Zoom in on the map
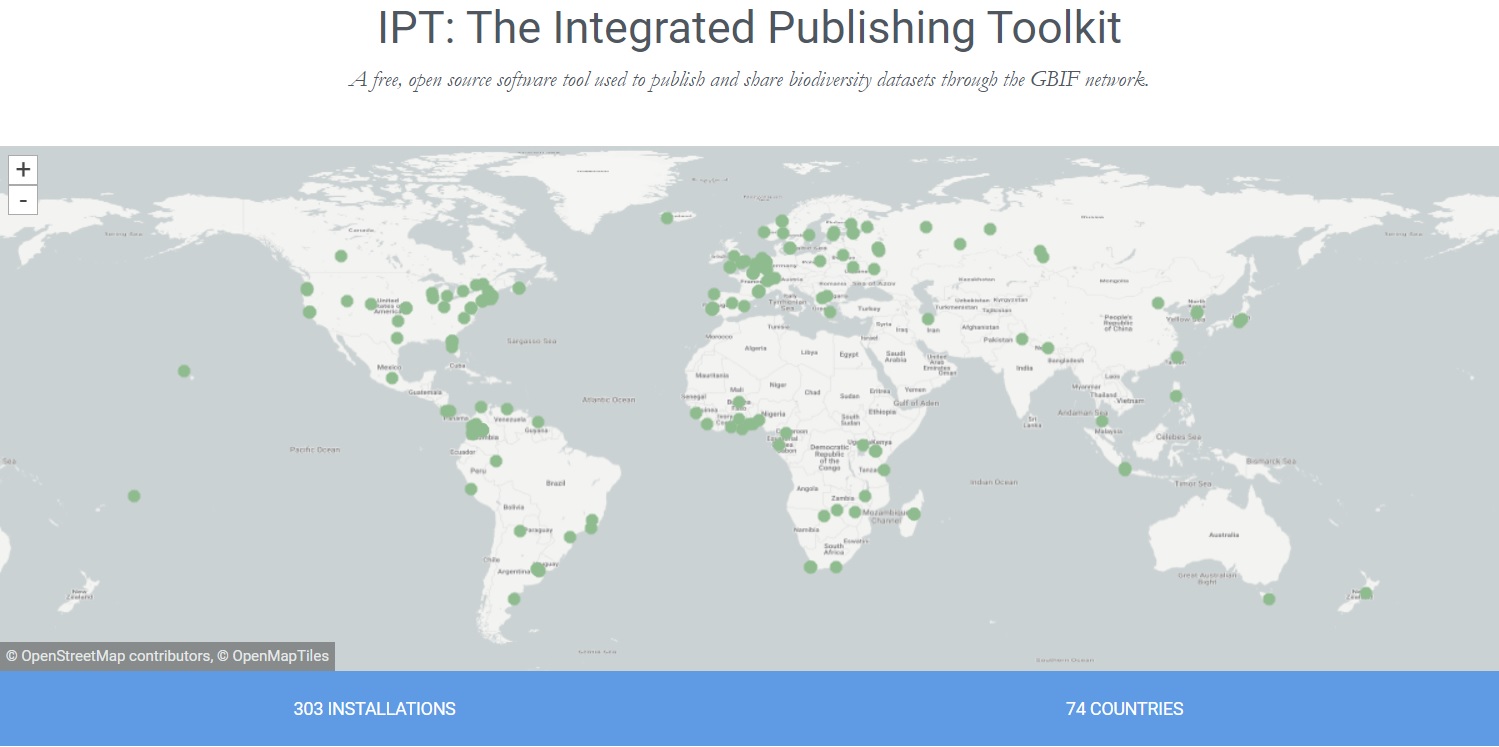This screenshot has width=1499, height=747. pos(23,170)
